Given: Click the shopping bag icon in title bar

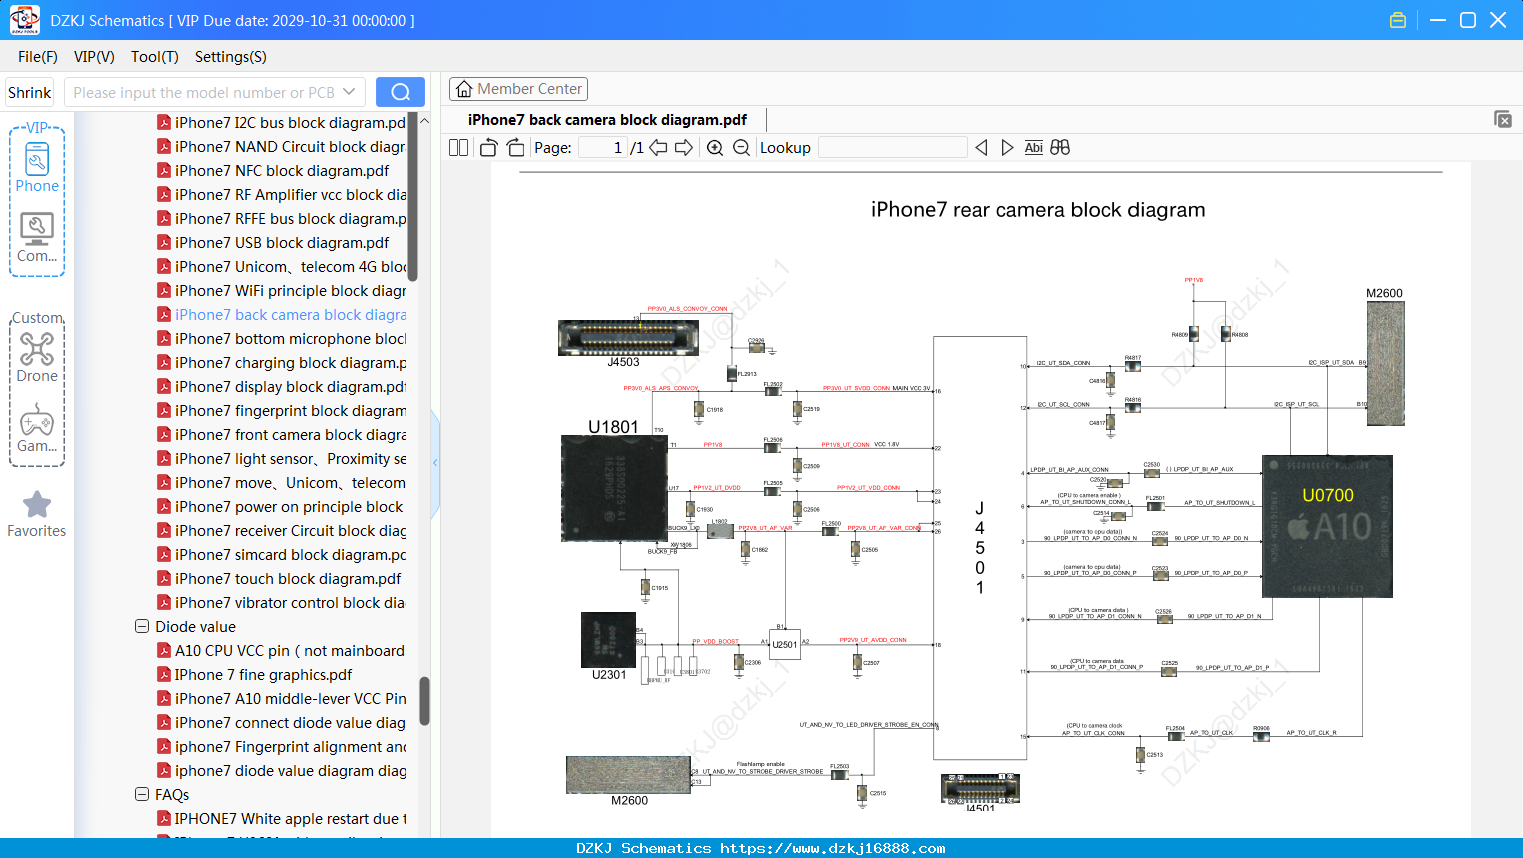Looking at the screenshot, I should click(x=1398, y=20).
